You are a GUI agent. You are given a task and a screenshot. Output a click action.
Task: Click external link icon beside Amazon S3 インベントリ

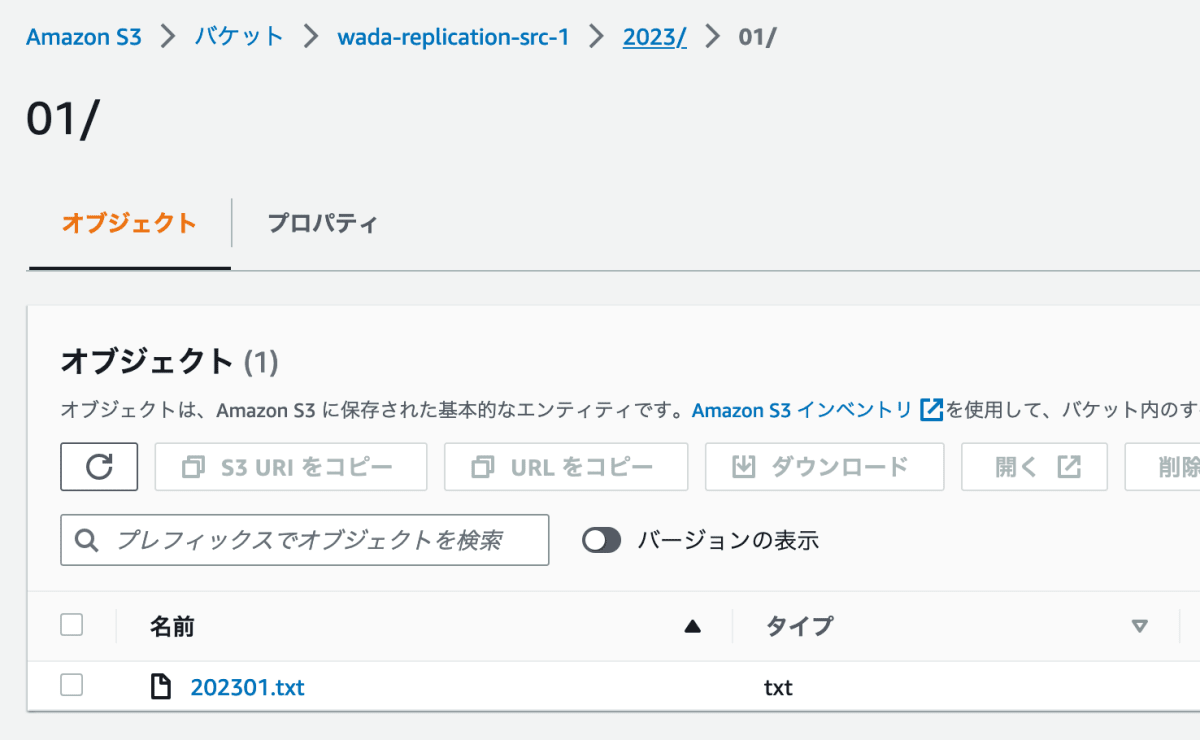[931, 409]
